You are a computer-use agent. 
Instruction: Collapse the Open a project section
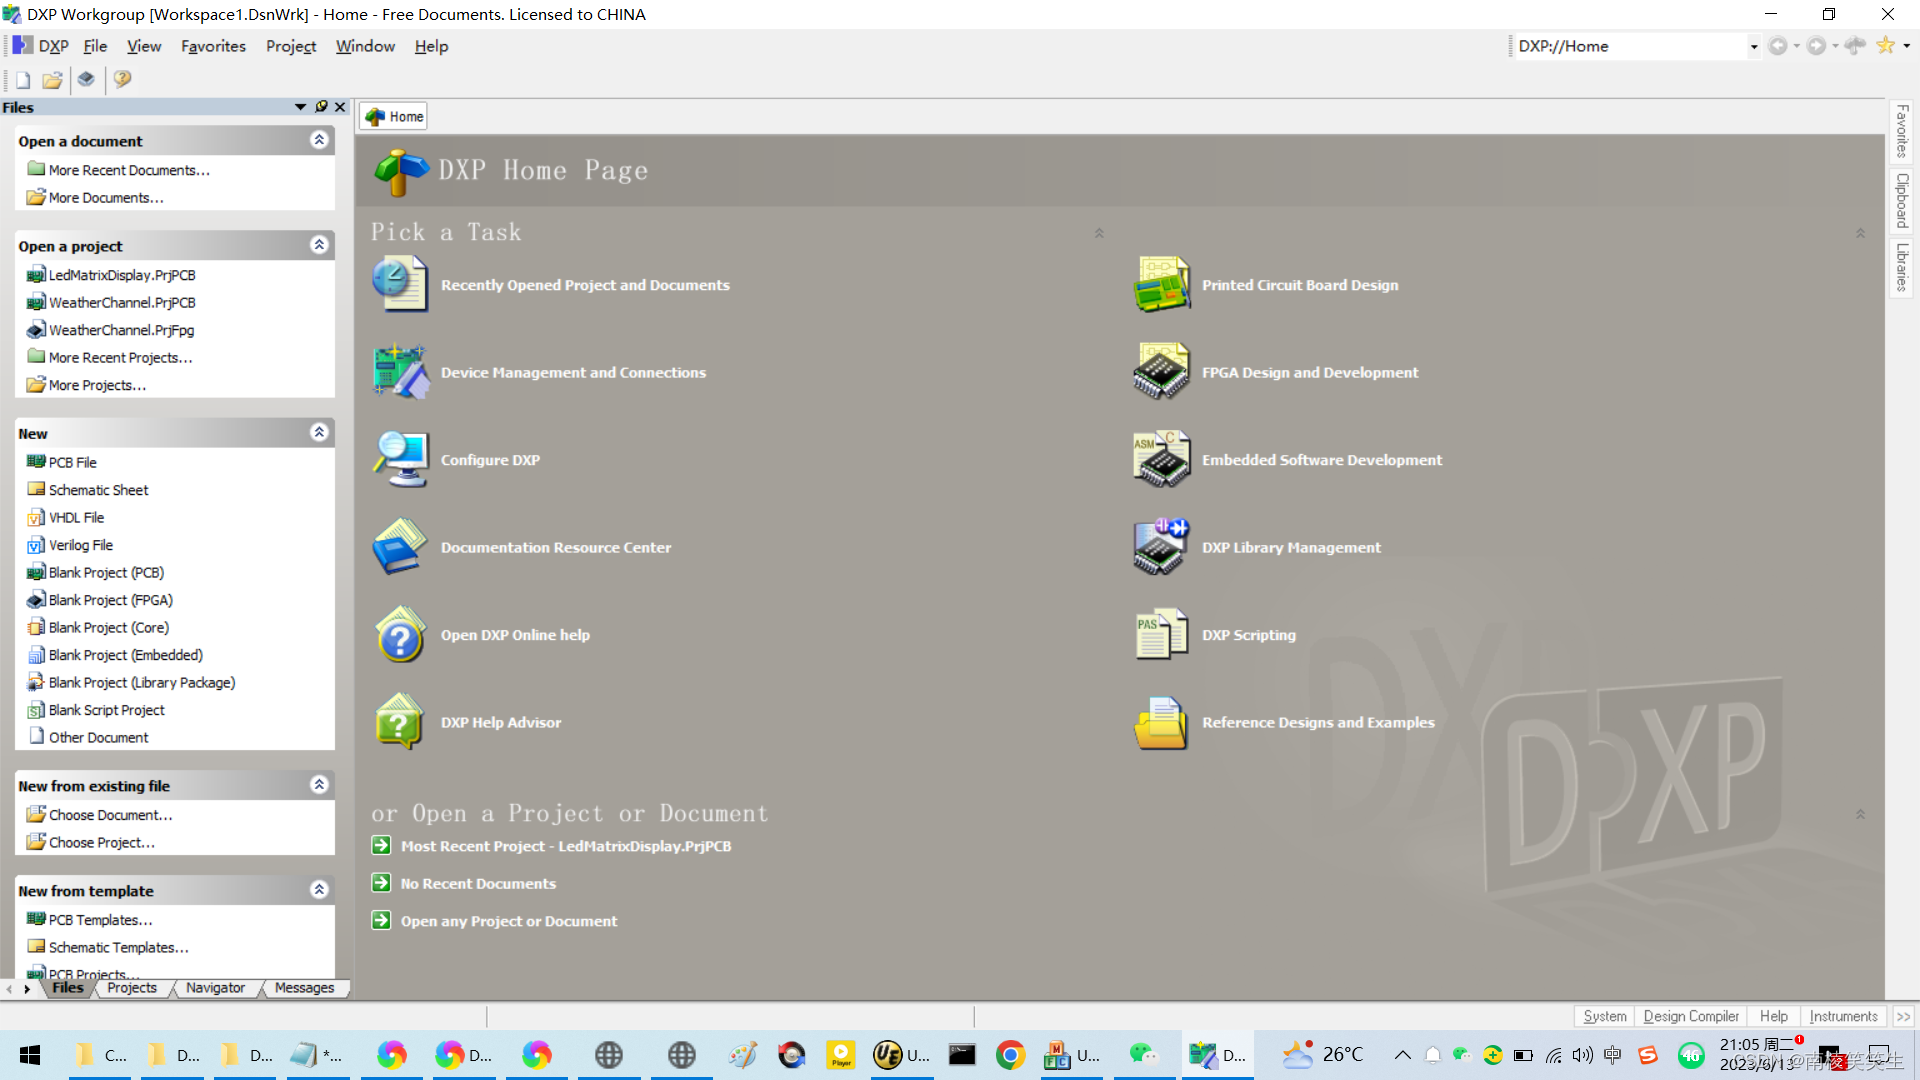319,245
